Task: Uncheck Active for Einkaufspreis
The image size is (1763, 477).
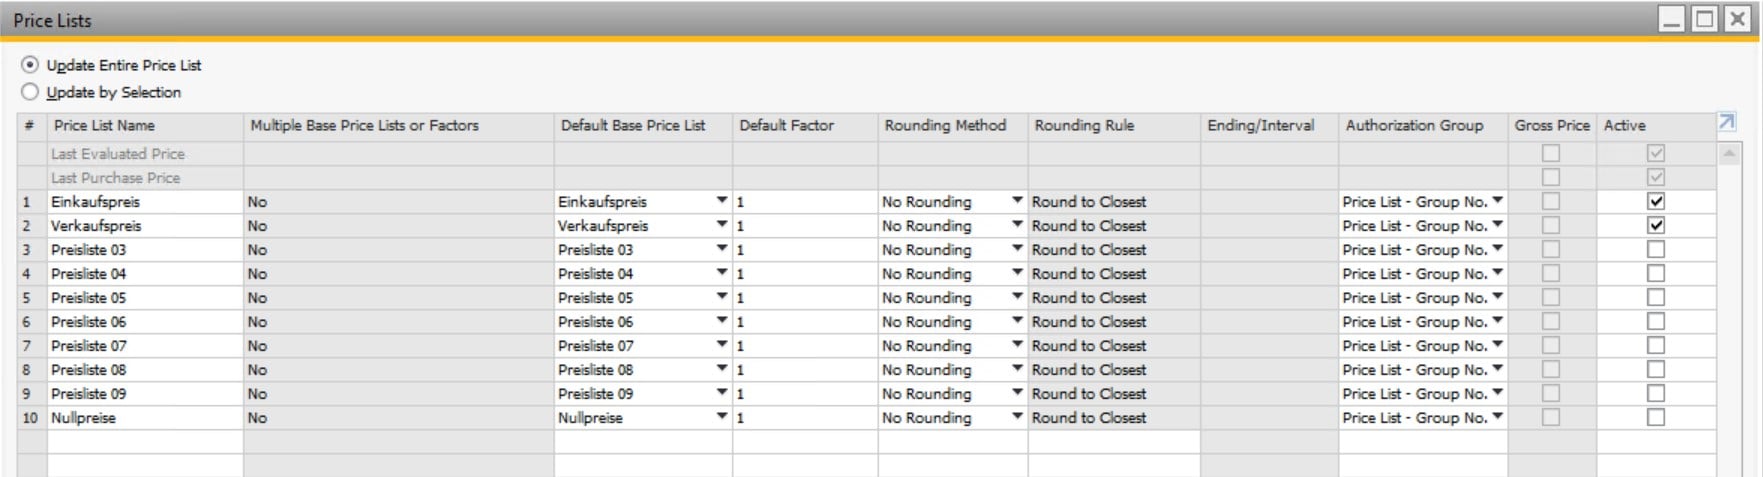Action: [1656, 201]
